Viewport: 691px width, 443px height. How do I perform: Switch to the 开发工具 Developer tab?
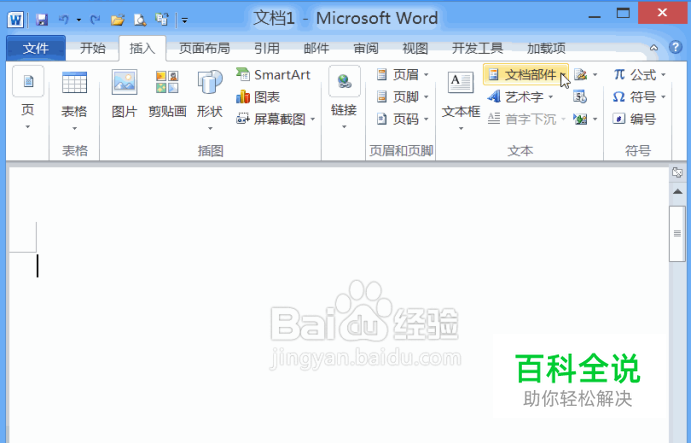click(477, 48)
